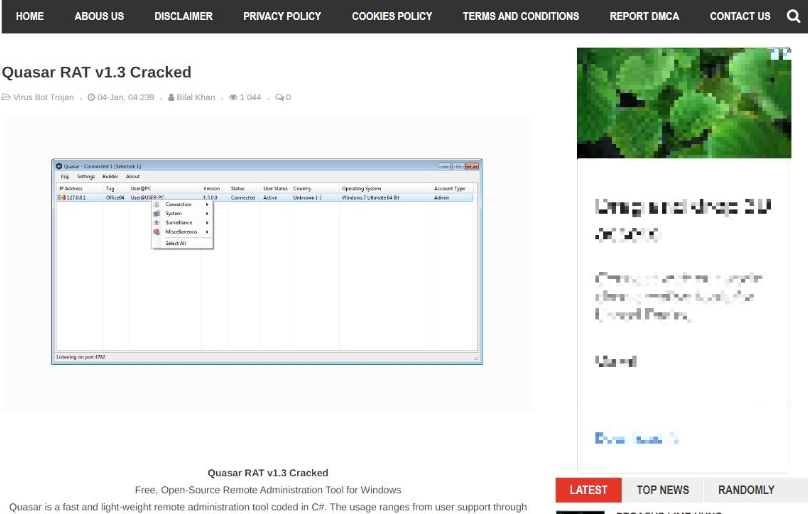Open the PRIVACY POLICY page
808x514 pixels.
pos(282,16)
